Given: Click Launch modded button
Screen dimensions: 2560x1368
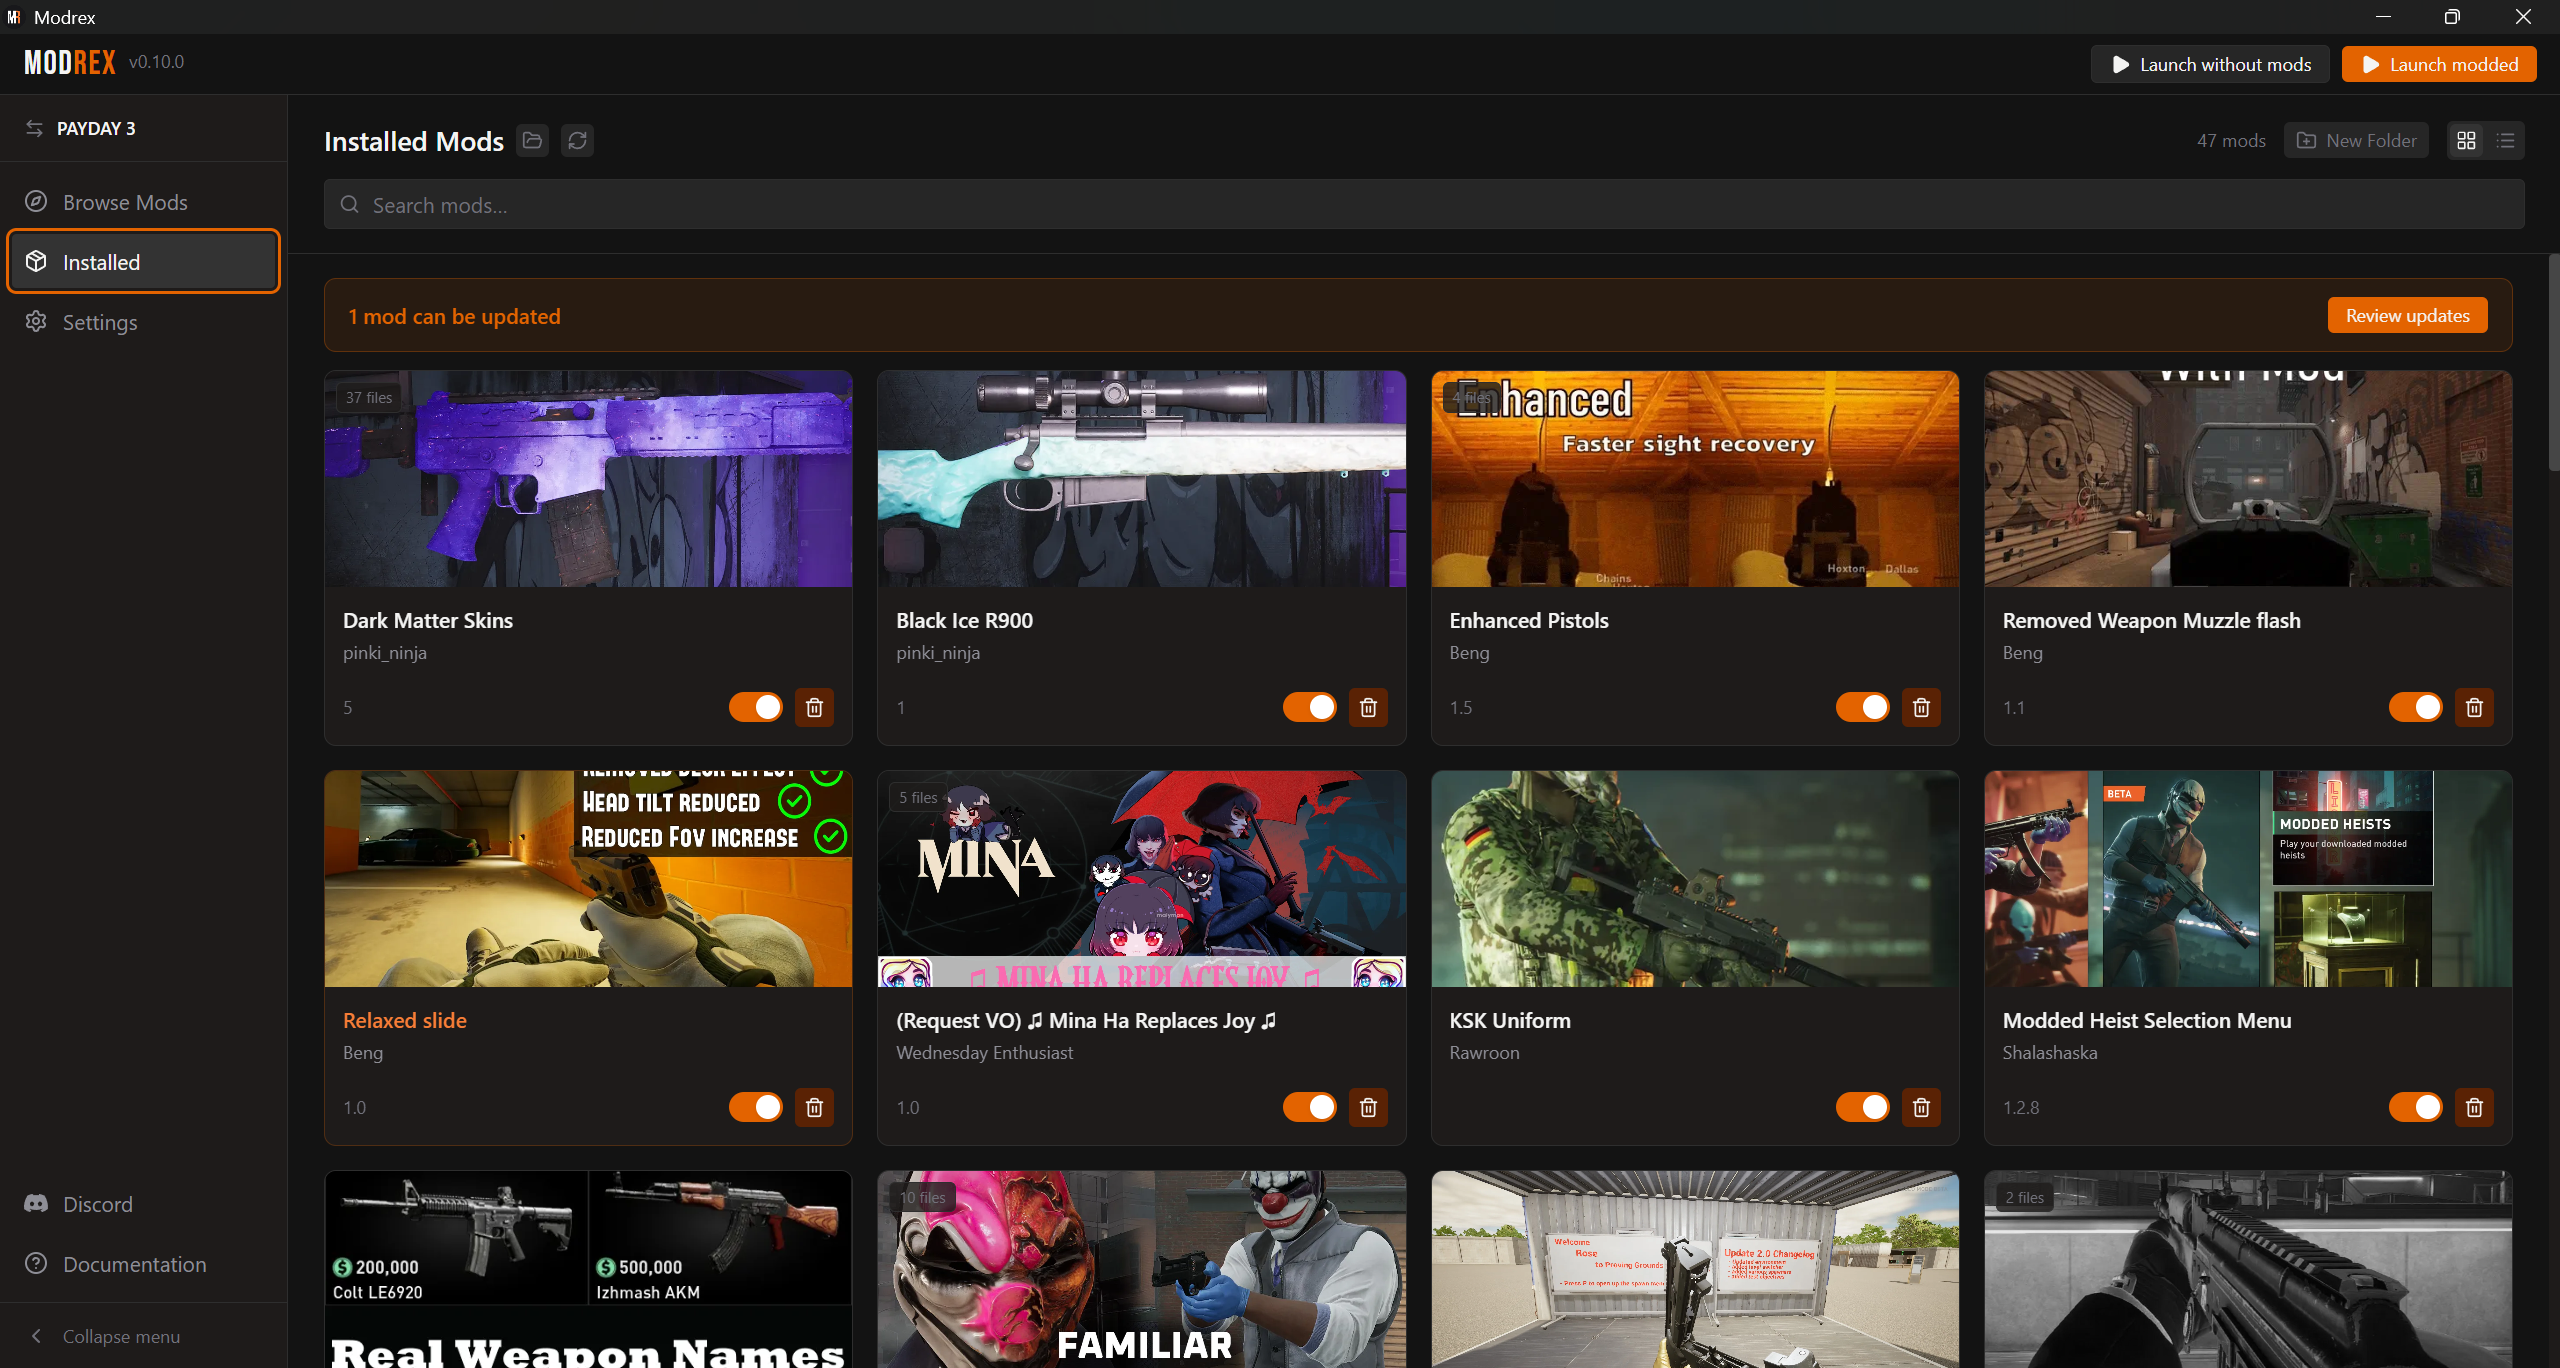Looking at the screenshot, I should point(2439,64).
